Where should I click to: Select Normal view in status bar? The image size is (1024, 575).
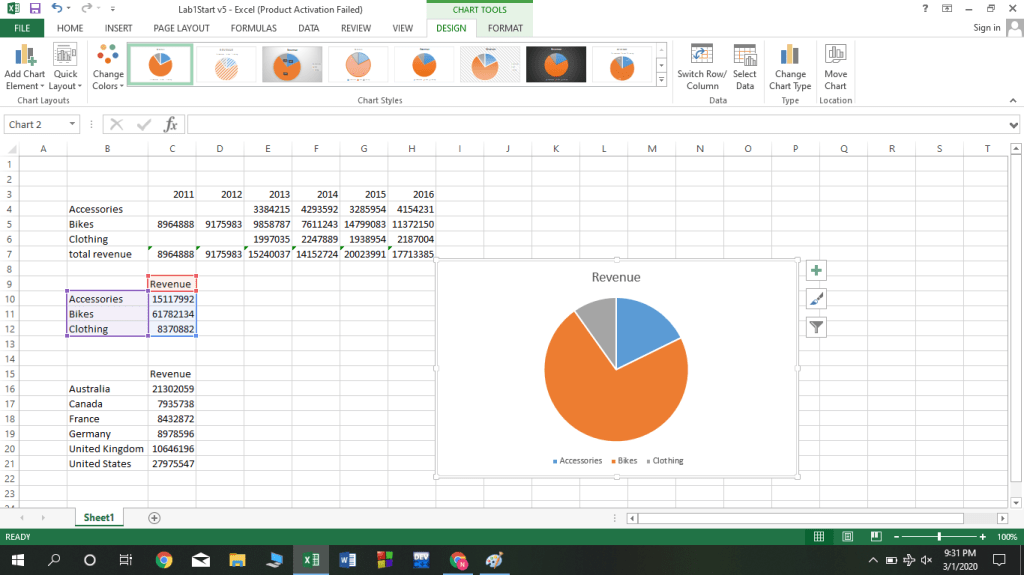pos(819,537)
